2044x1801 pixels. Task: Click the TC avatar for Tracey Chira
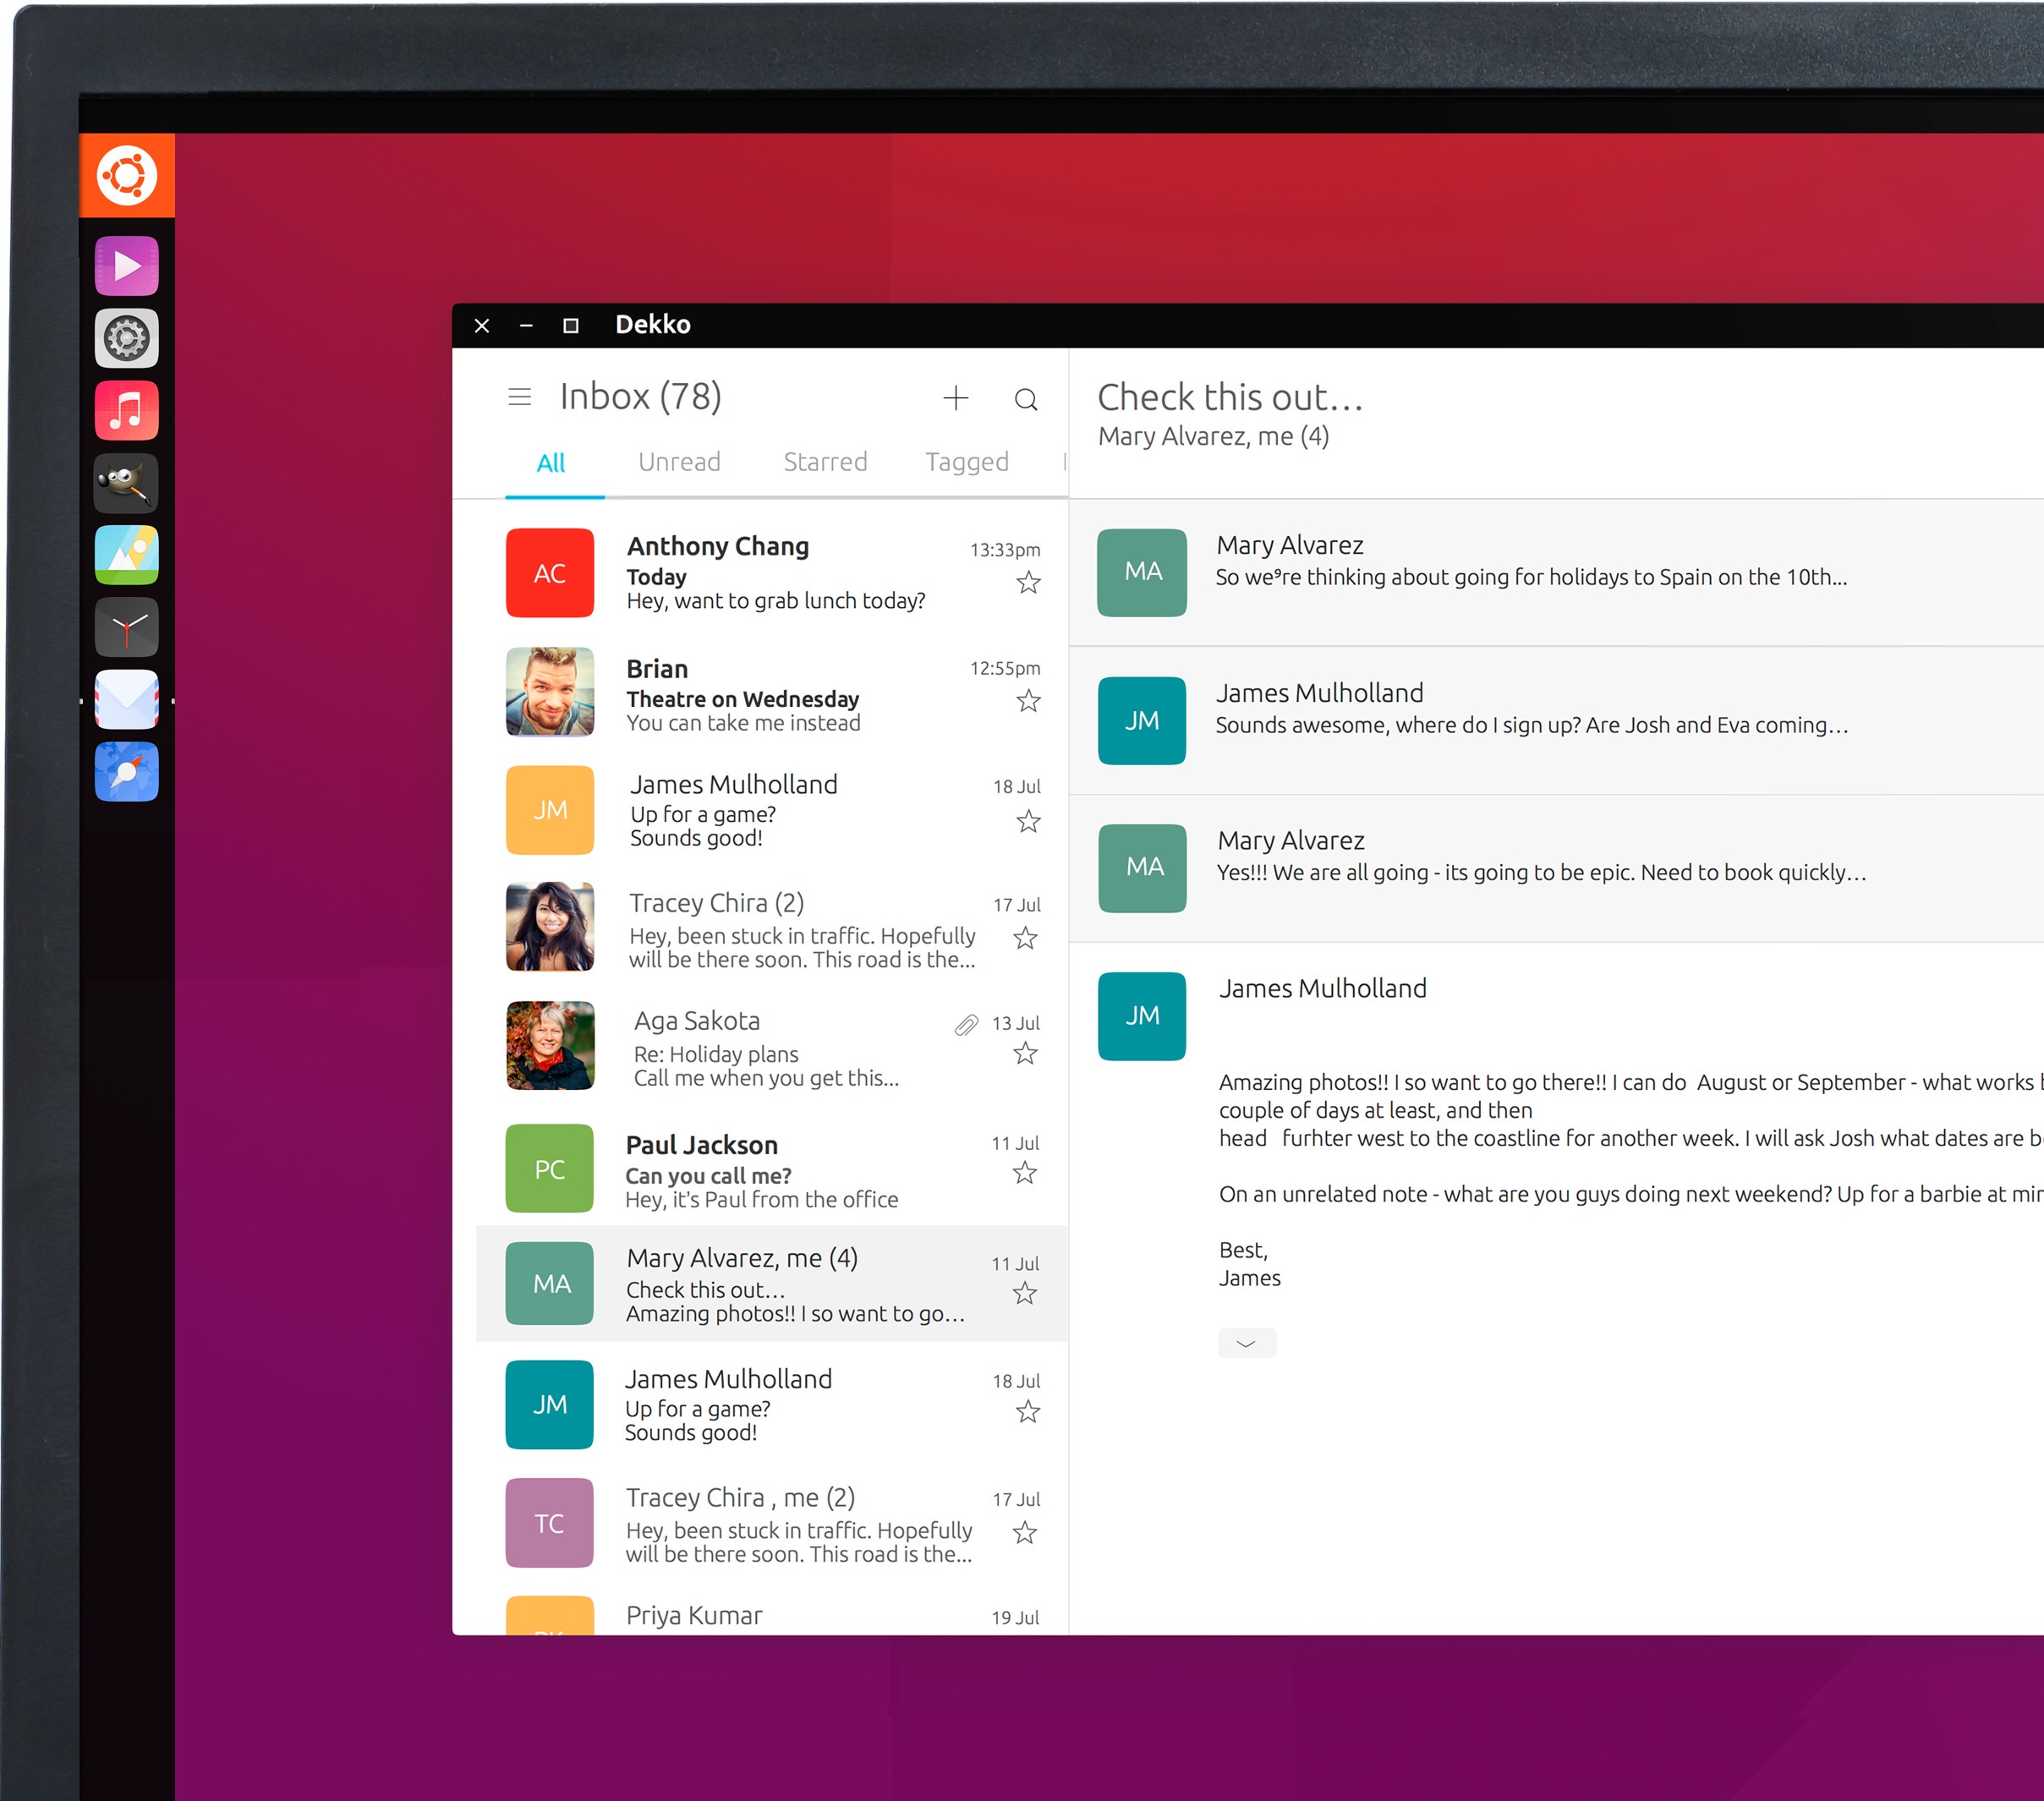point(550,1523)
